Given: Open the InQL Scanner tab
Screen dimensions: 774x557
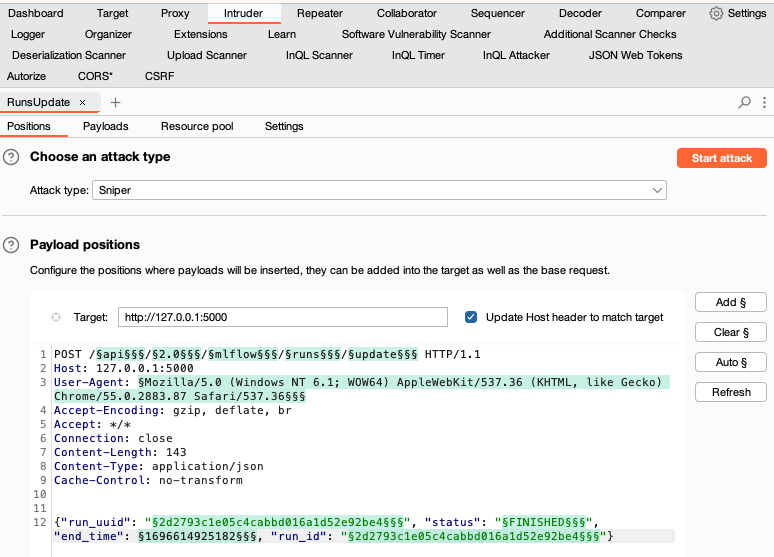Looking at the screenshot, I should point(319,55).
